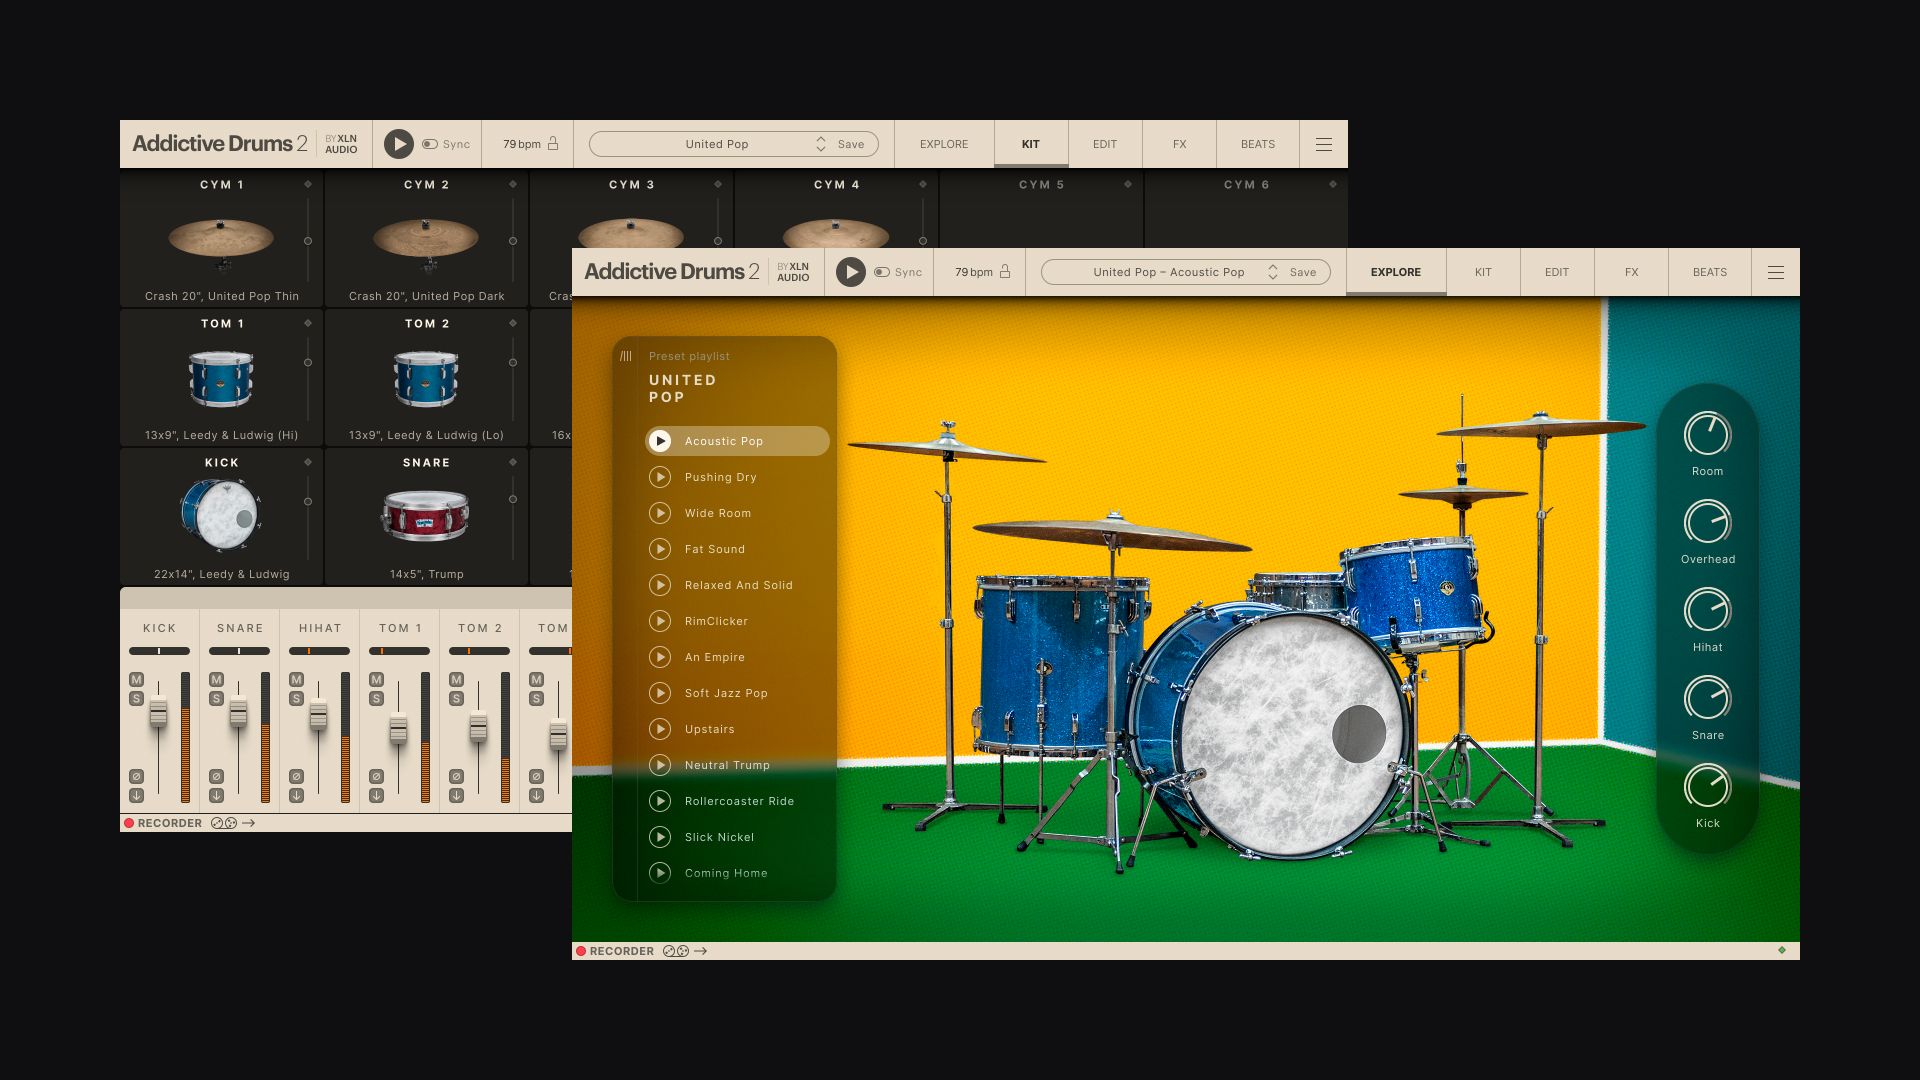The height and width of the screenshot is (1080, 1920).
Task: Click preset up/down arrows in front window
Action: coord(1273,272)
